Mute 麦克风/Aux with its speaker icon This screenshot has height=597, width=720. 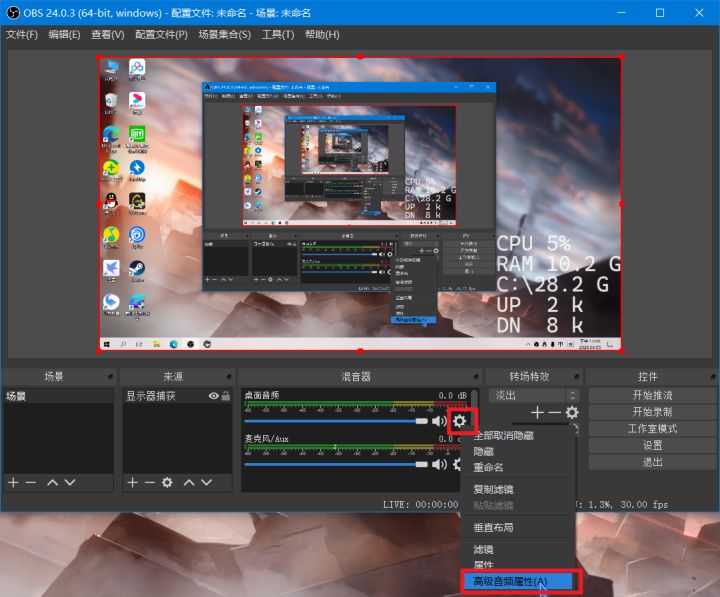click(439, 464)
